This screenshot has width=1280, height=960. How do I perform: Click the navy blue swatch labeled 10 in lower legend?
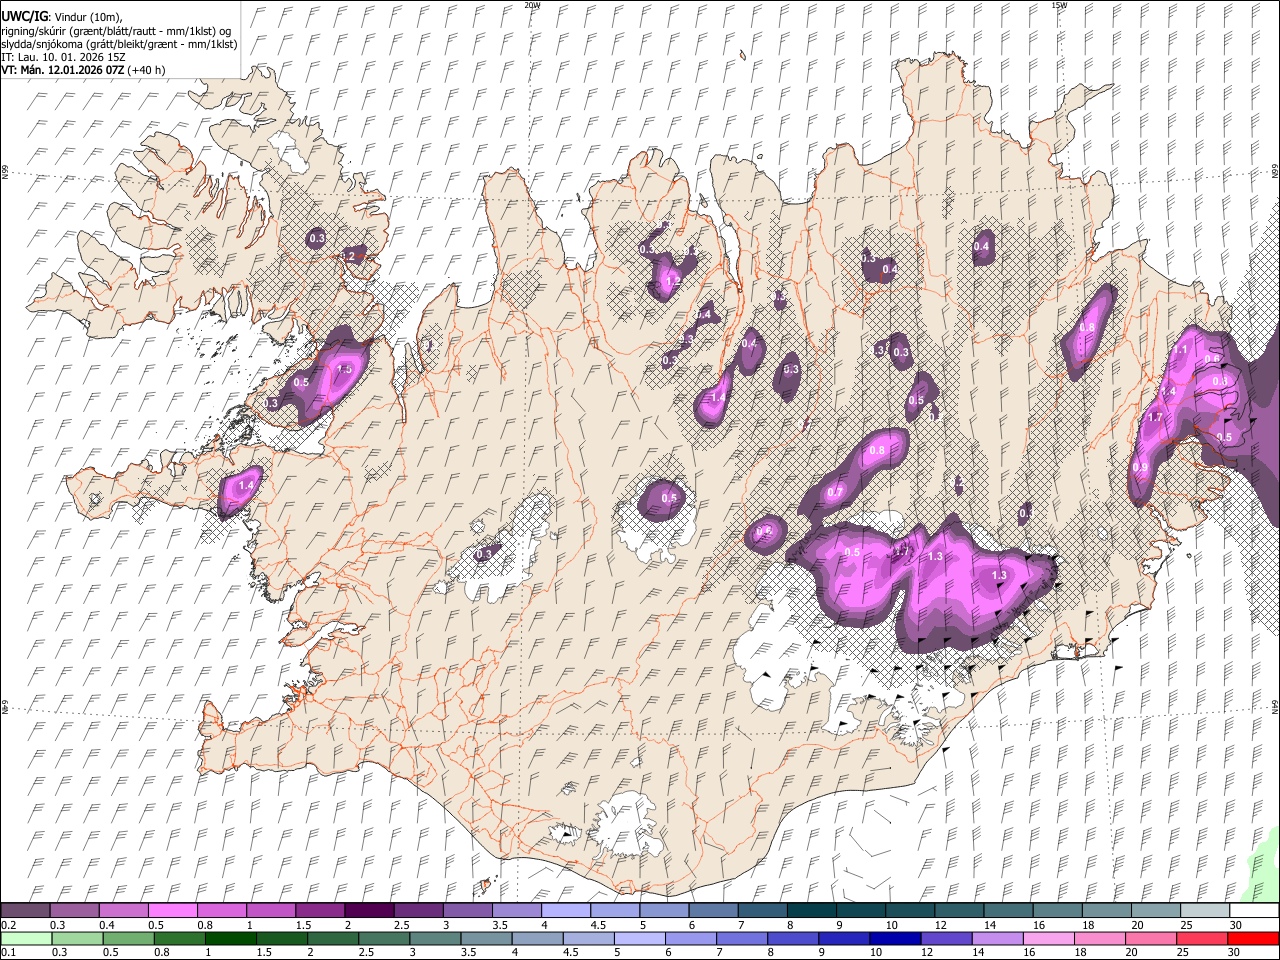(x=894, y=938)
